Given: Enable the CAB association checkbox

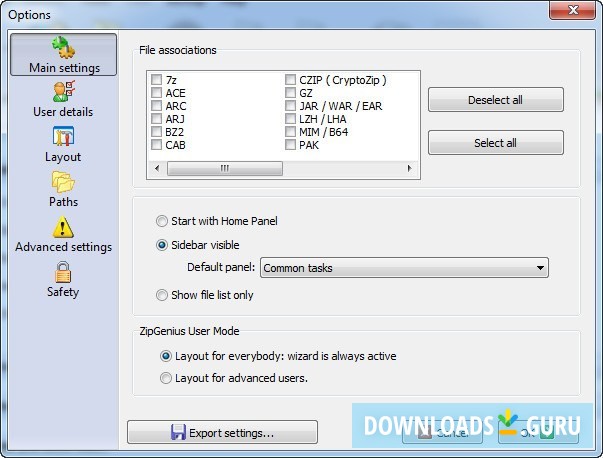Looking at the screenshot, I should coord(157,145).
